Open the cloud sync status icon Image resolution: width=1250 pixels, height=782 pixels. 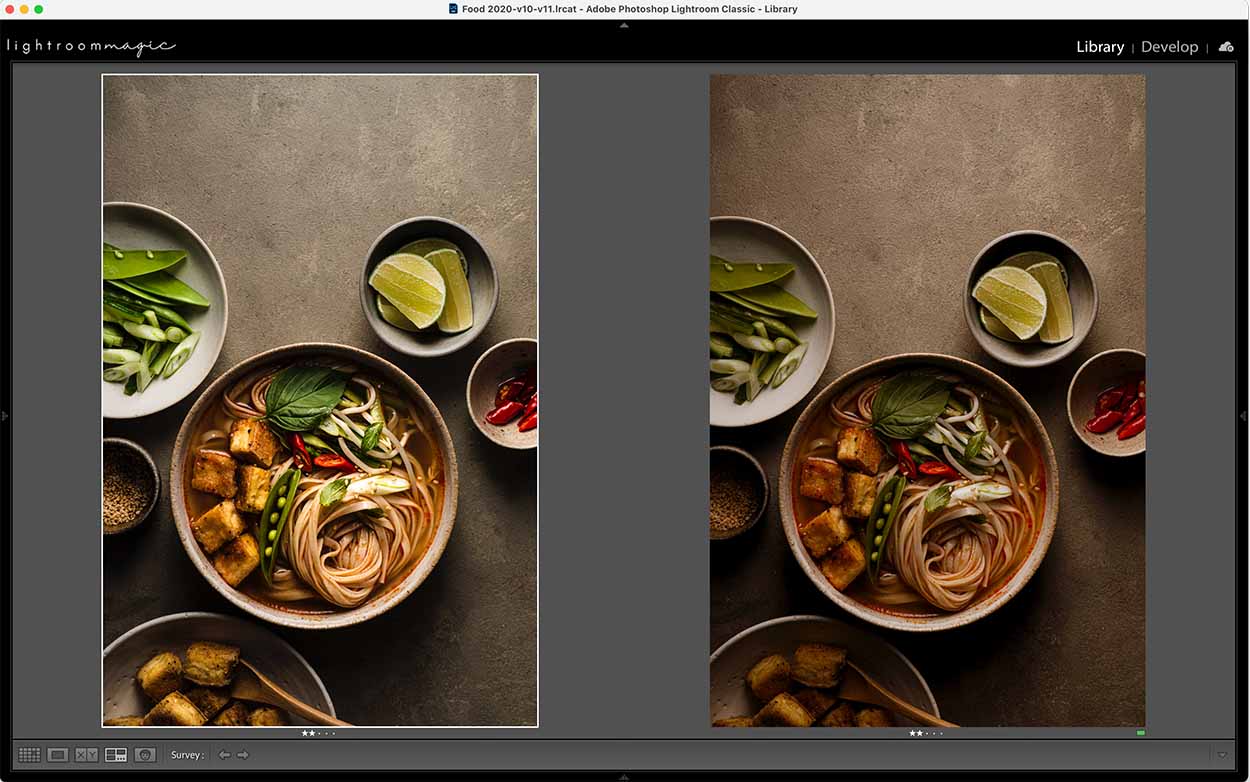(1226, 47)
